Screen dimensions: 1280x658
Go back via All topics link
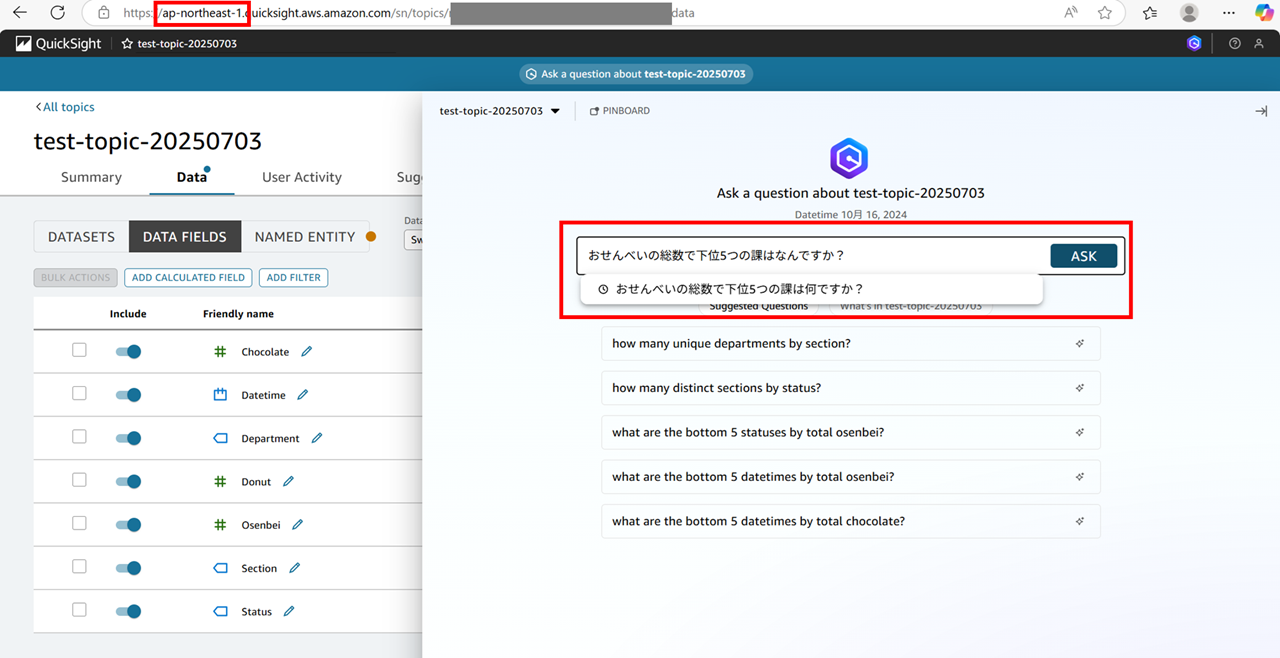(x=65, y=107)
